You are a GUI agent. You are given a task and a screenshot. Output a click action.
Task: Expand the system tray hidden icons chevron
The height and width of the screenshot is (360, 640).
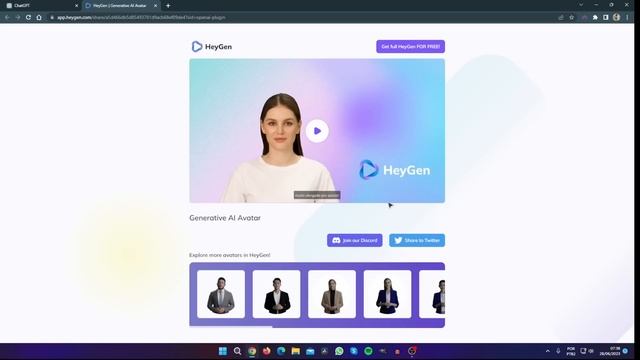pyautogui.click(x=547, y=351)
